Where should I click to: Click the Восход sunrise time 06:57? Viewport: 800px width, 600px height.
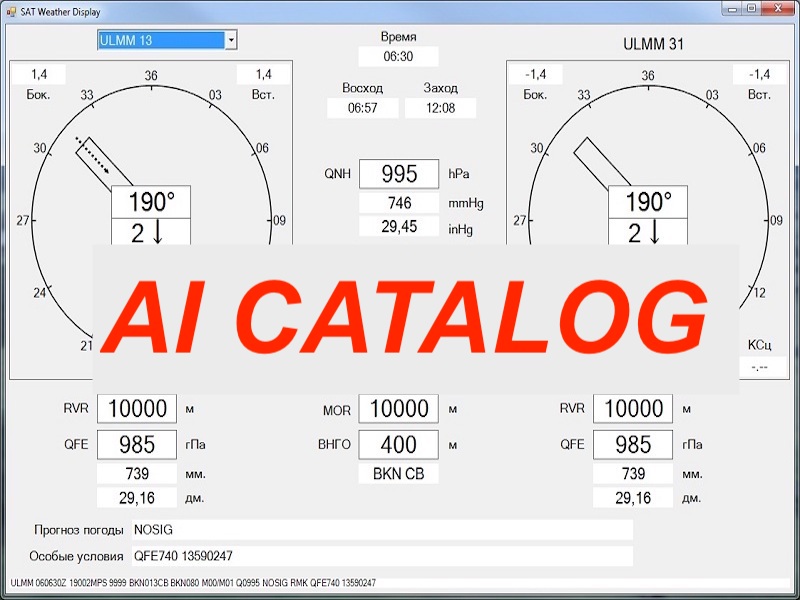(362, 108)
